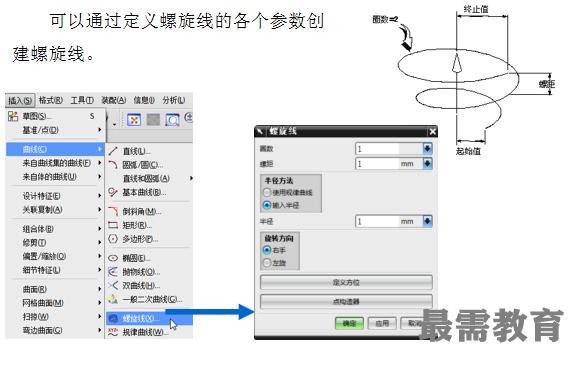The width and height of the screenshot is (570, 365).
Task: Open the 圈数 field dropdown arrow
Action: pyautogui.click(x=428, y=149)
